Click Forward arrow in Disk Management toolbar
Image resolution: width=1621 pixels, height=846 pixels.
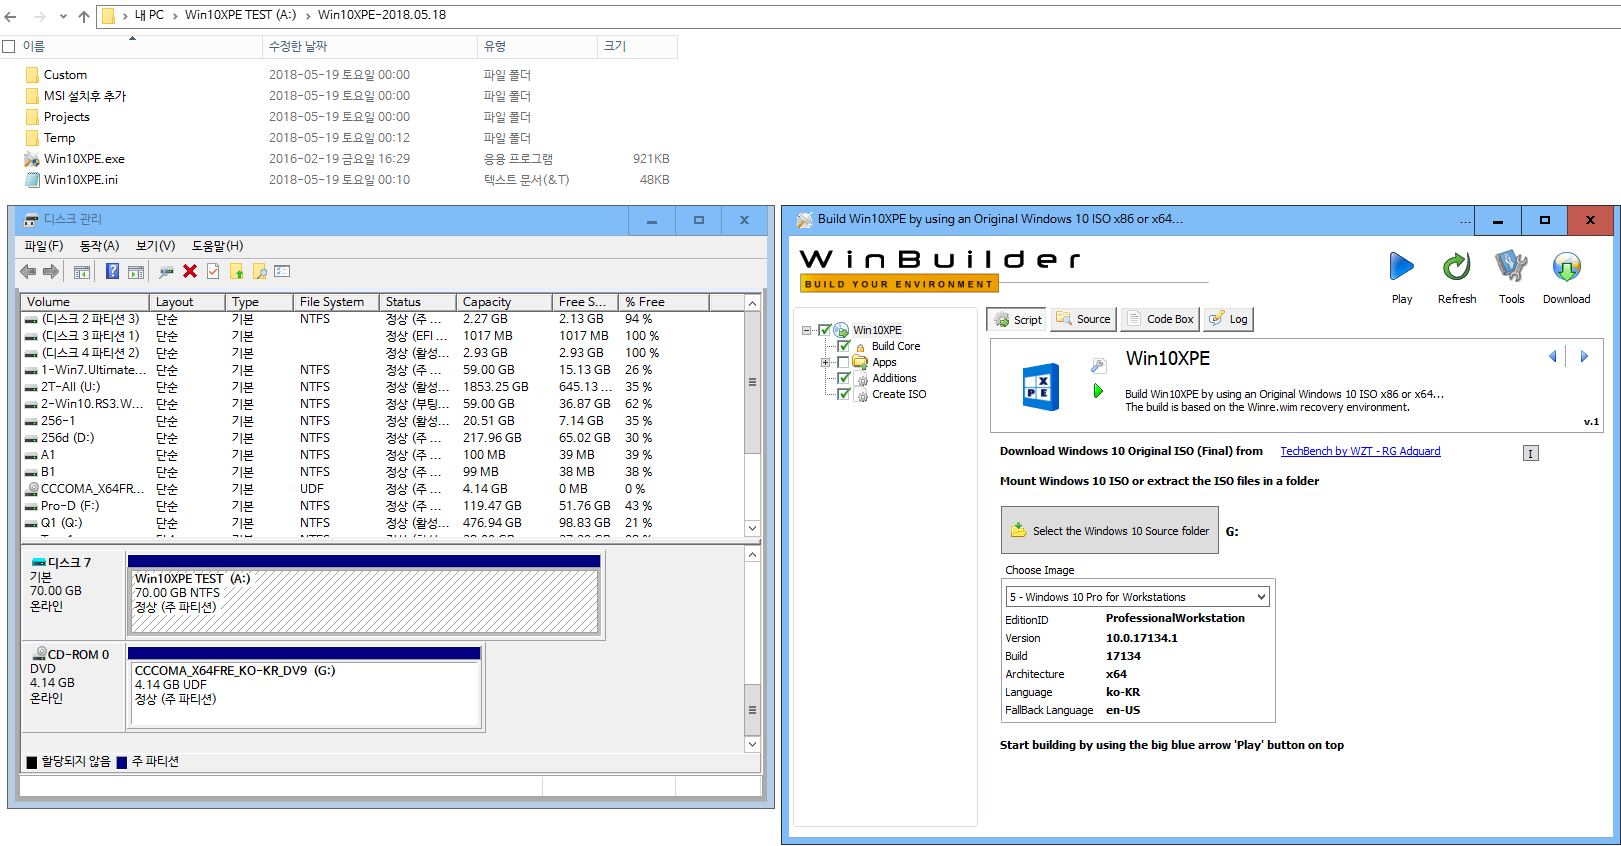(x=51, y=271)
